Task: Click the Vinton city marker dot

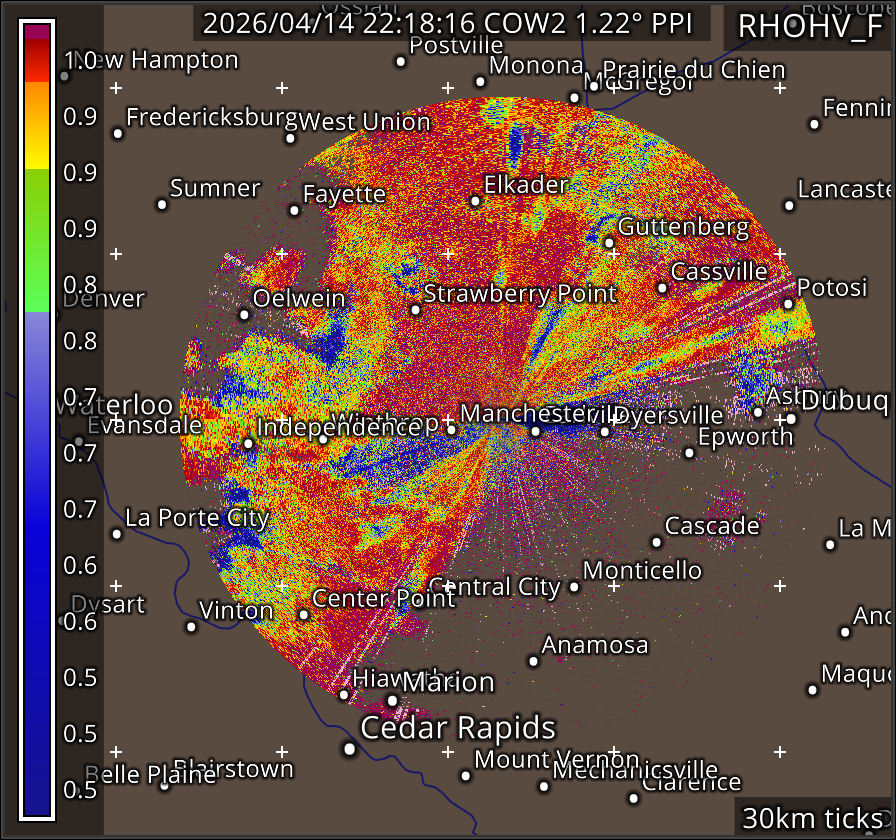Action: 191,627
